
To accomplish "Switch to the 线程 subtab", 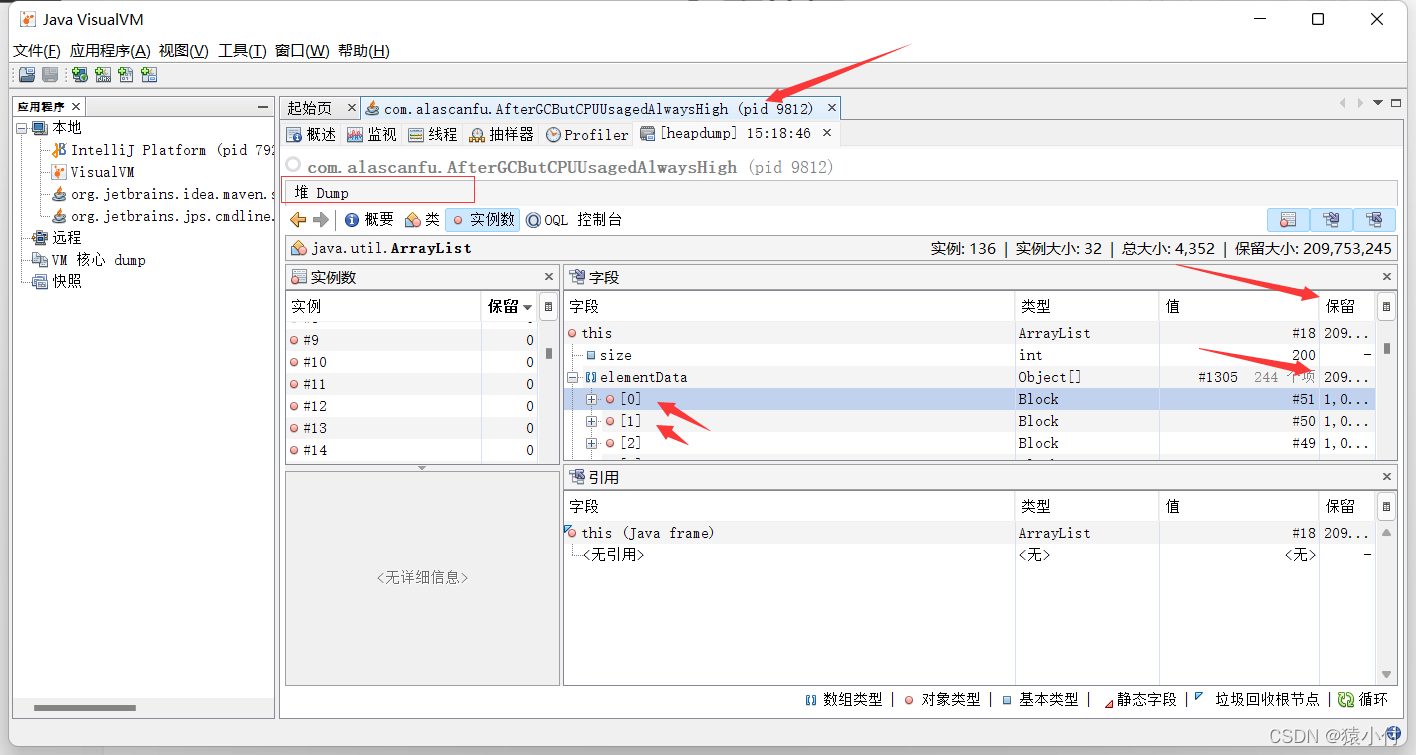I will 433,134.
